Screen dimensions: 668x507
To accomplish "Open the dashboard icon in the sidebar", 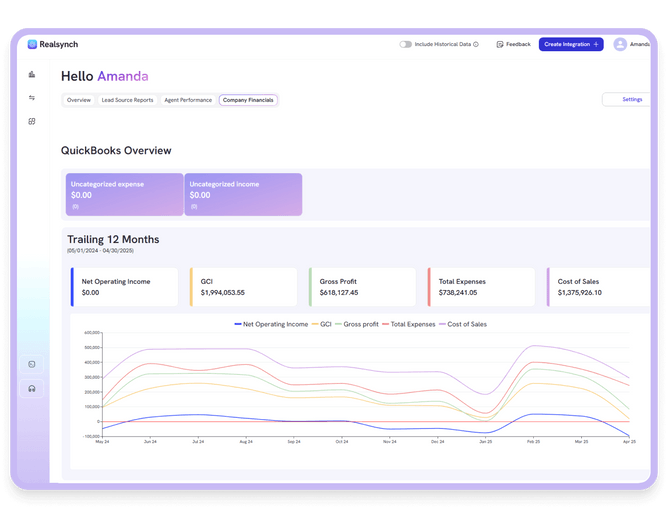I will click(x=32, y=74).
